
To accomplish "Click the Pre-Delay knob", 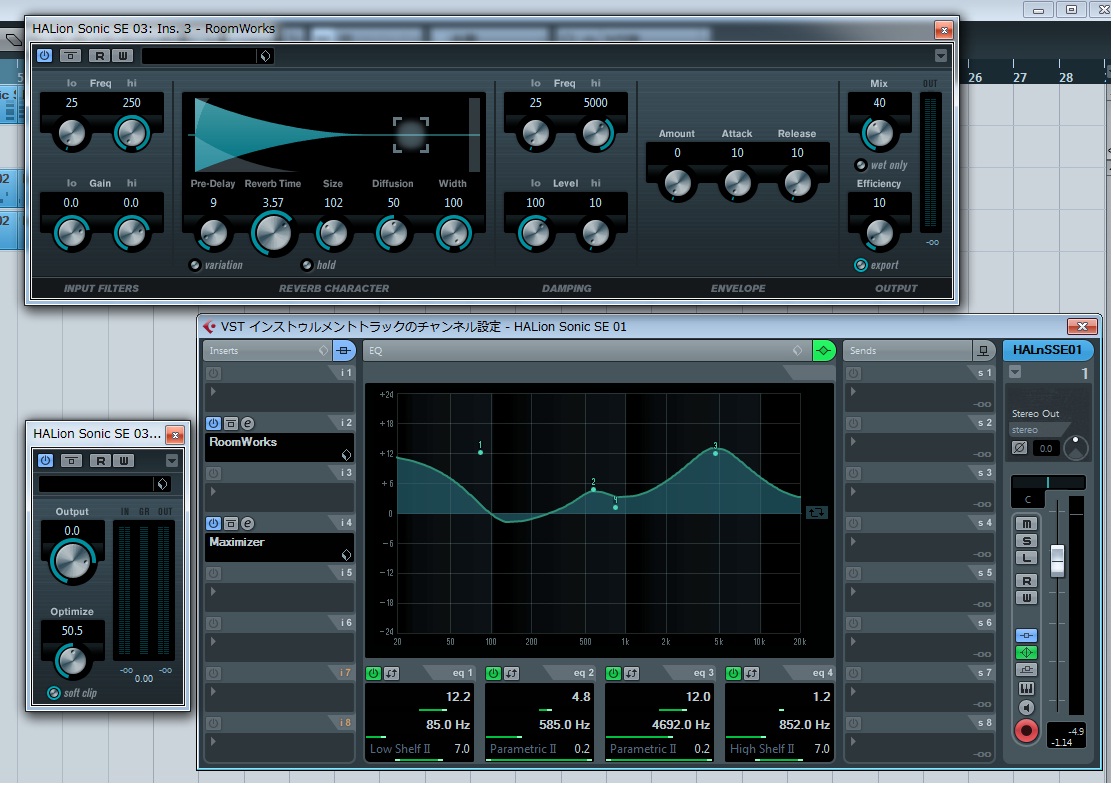I will 213,233.
